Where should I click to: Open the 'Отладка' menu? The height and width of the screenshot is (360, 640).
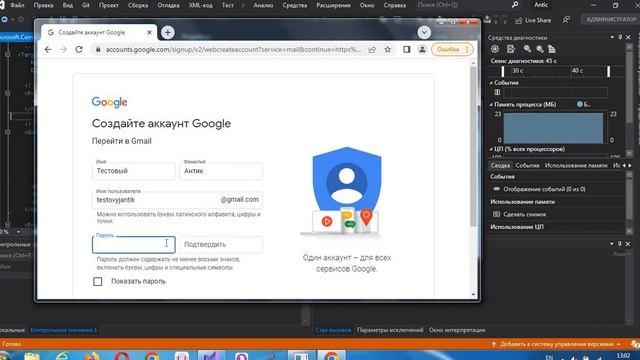click(168, 5)
